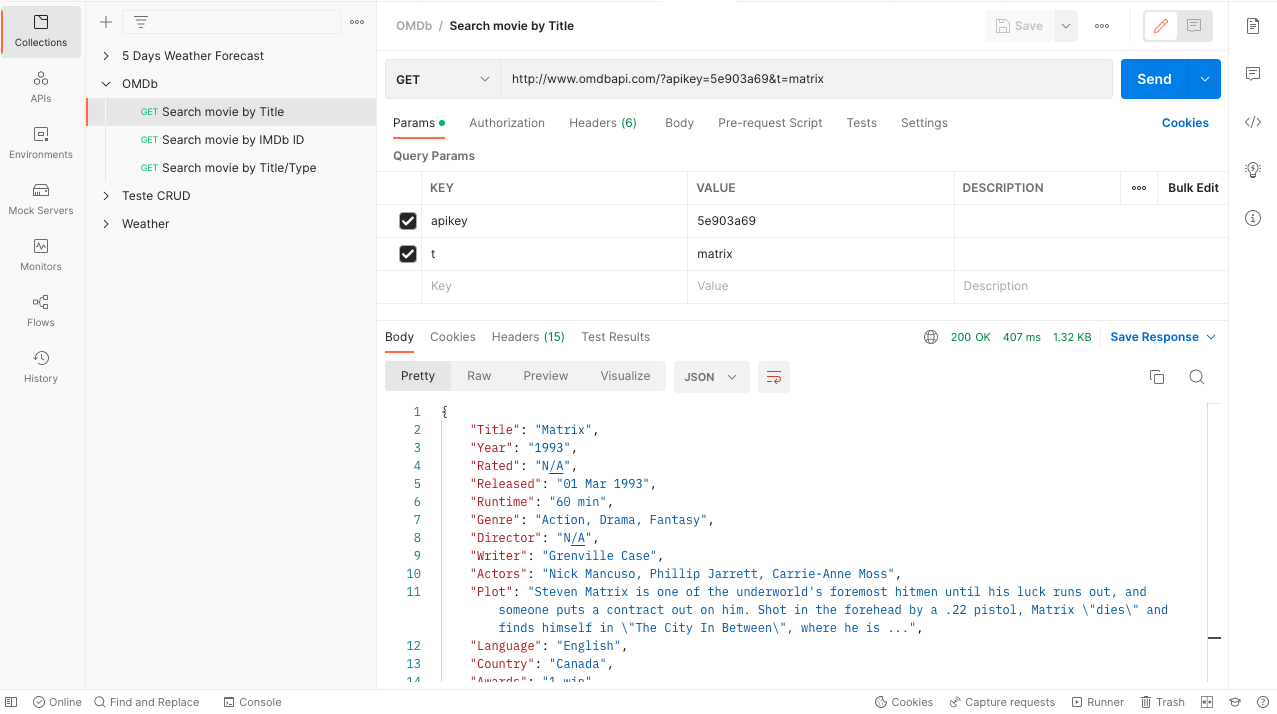
Task: Open help question mark icon in status bar
Action: tap(1262, 702)
